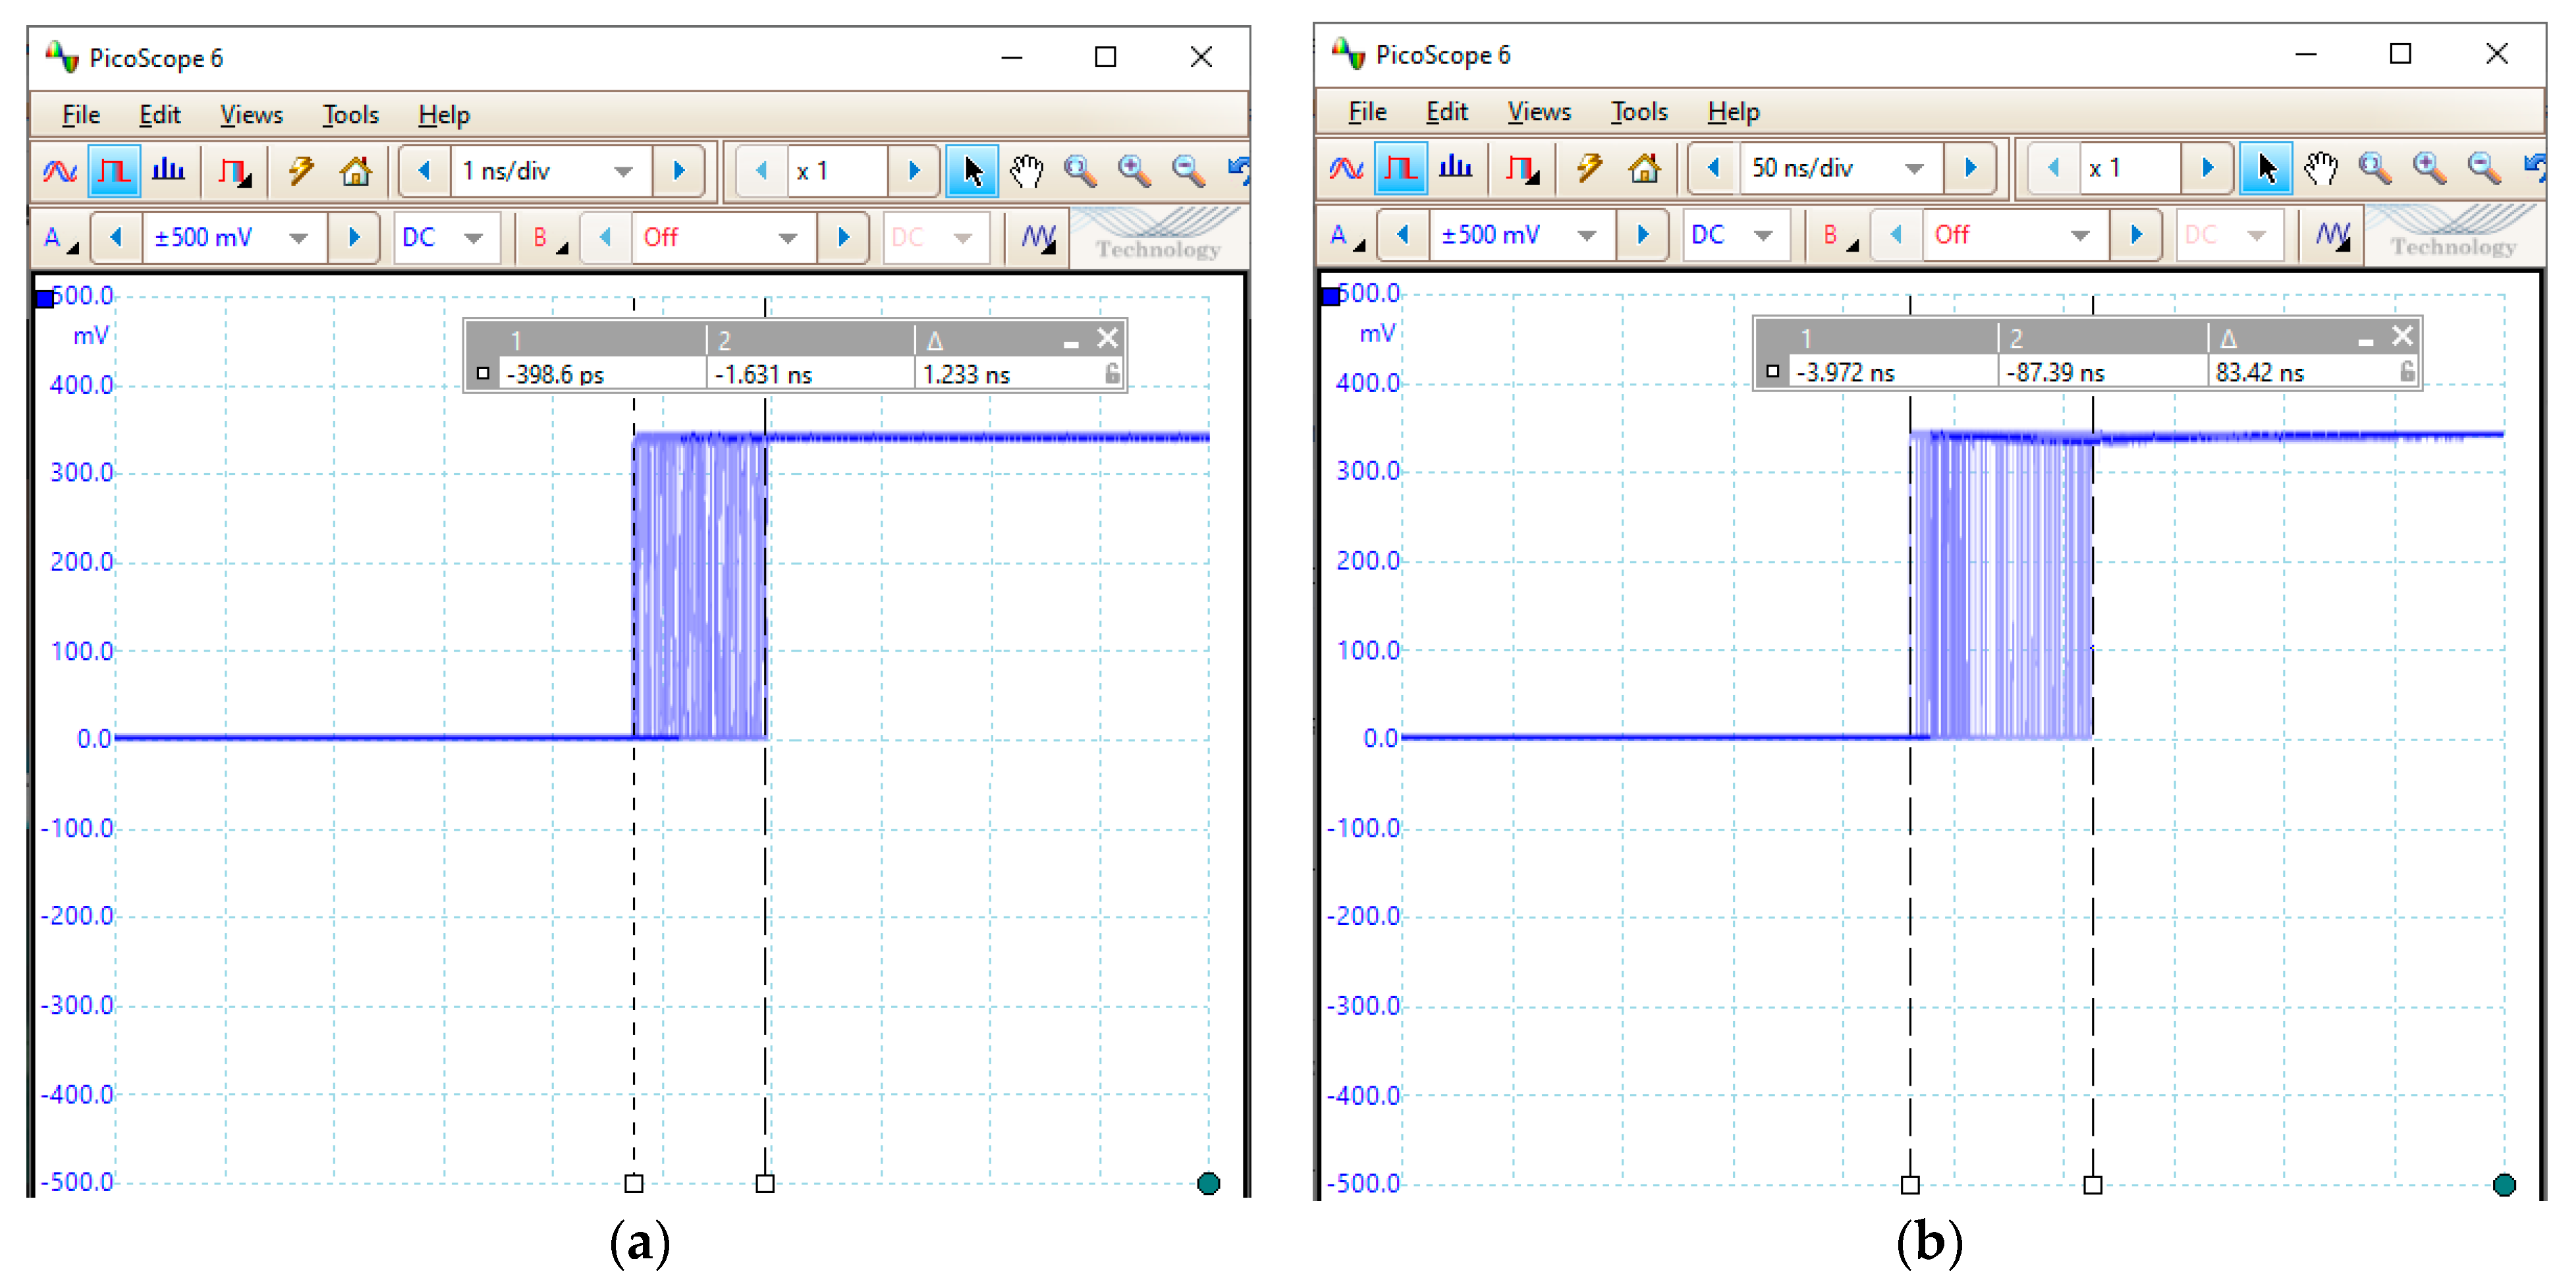Image resolution: width=2576 pixels, height=1284 pixels.
Task: Open the 50 ns/div timebase dropdown
Action: 1913,168
